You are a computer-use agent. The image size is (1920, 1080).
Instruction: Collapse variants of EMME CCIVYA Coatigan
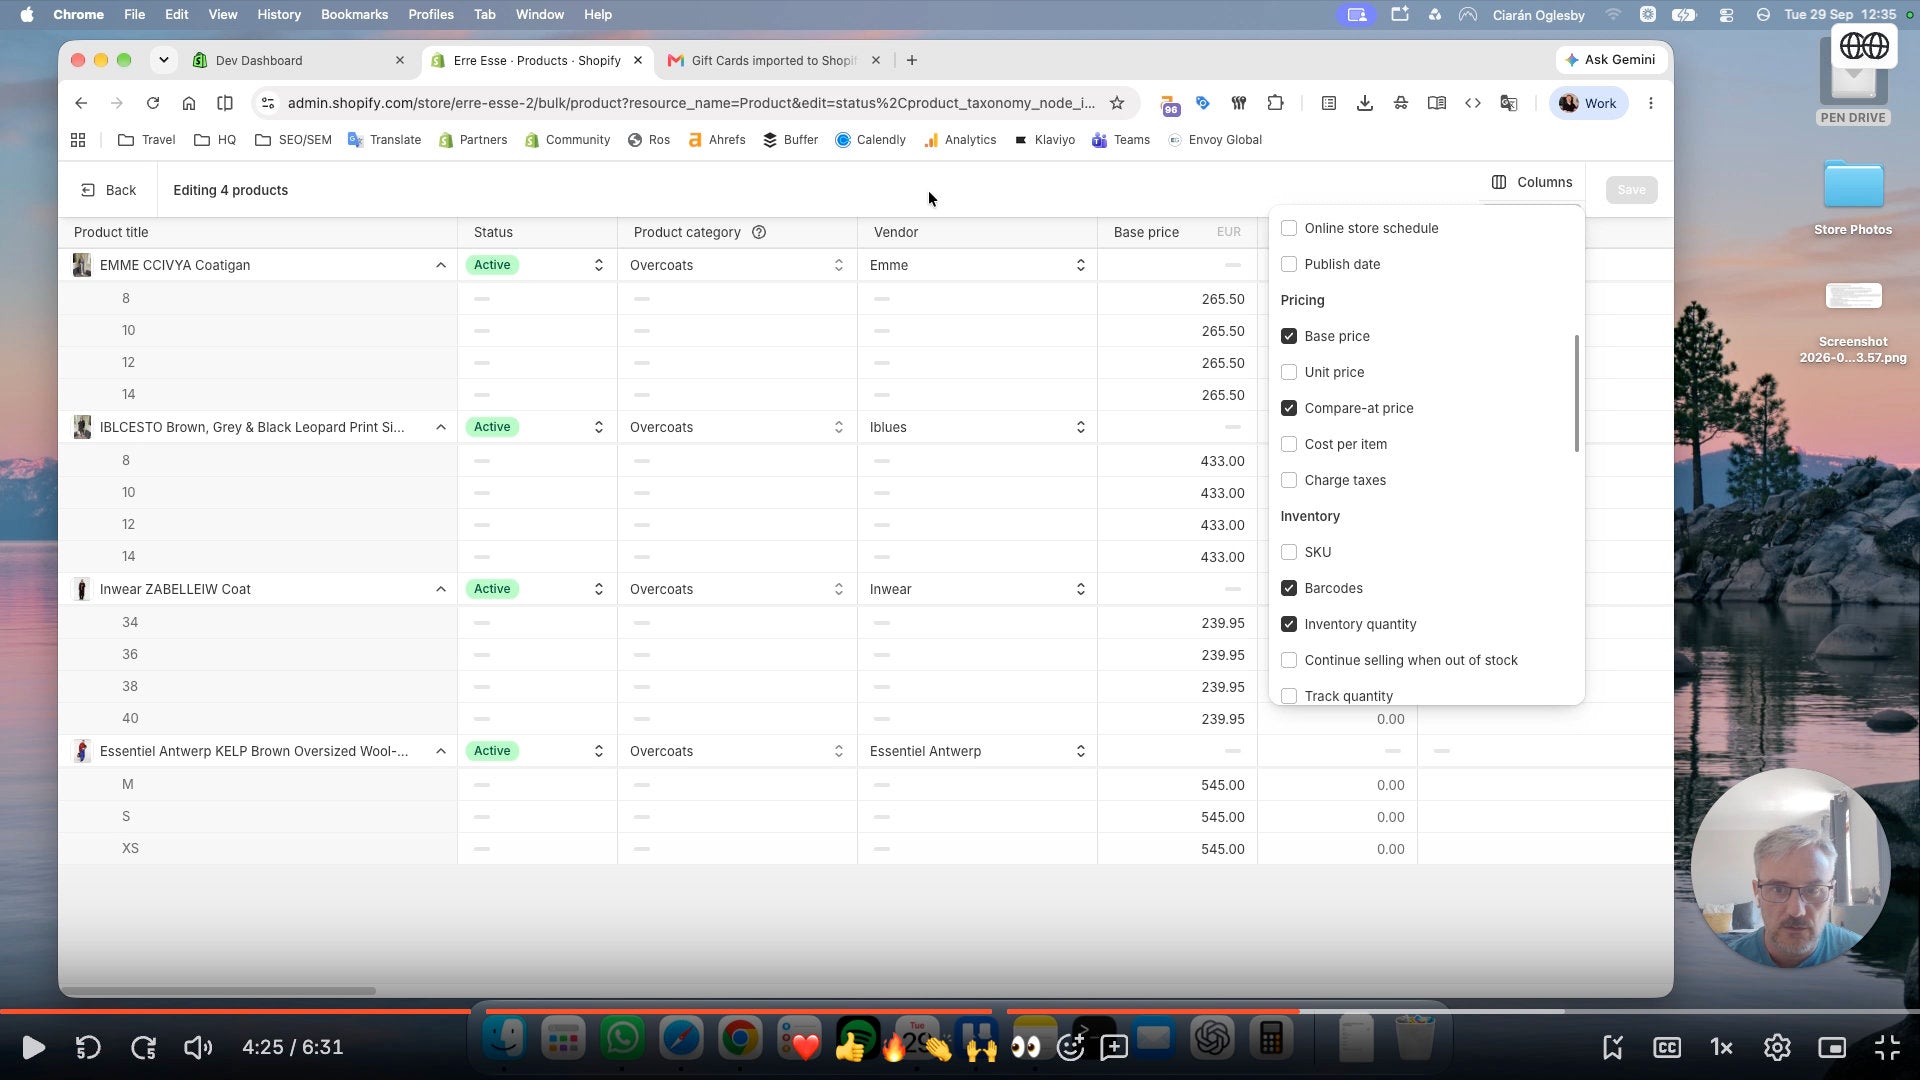pos(441,265)
